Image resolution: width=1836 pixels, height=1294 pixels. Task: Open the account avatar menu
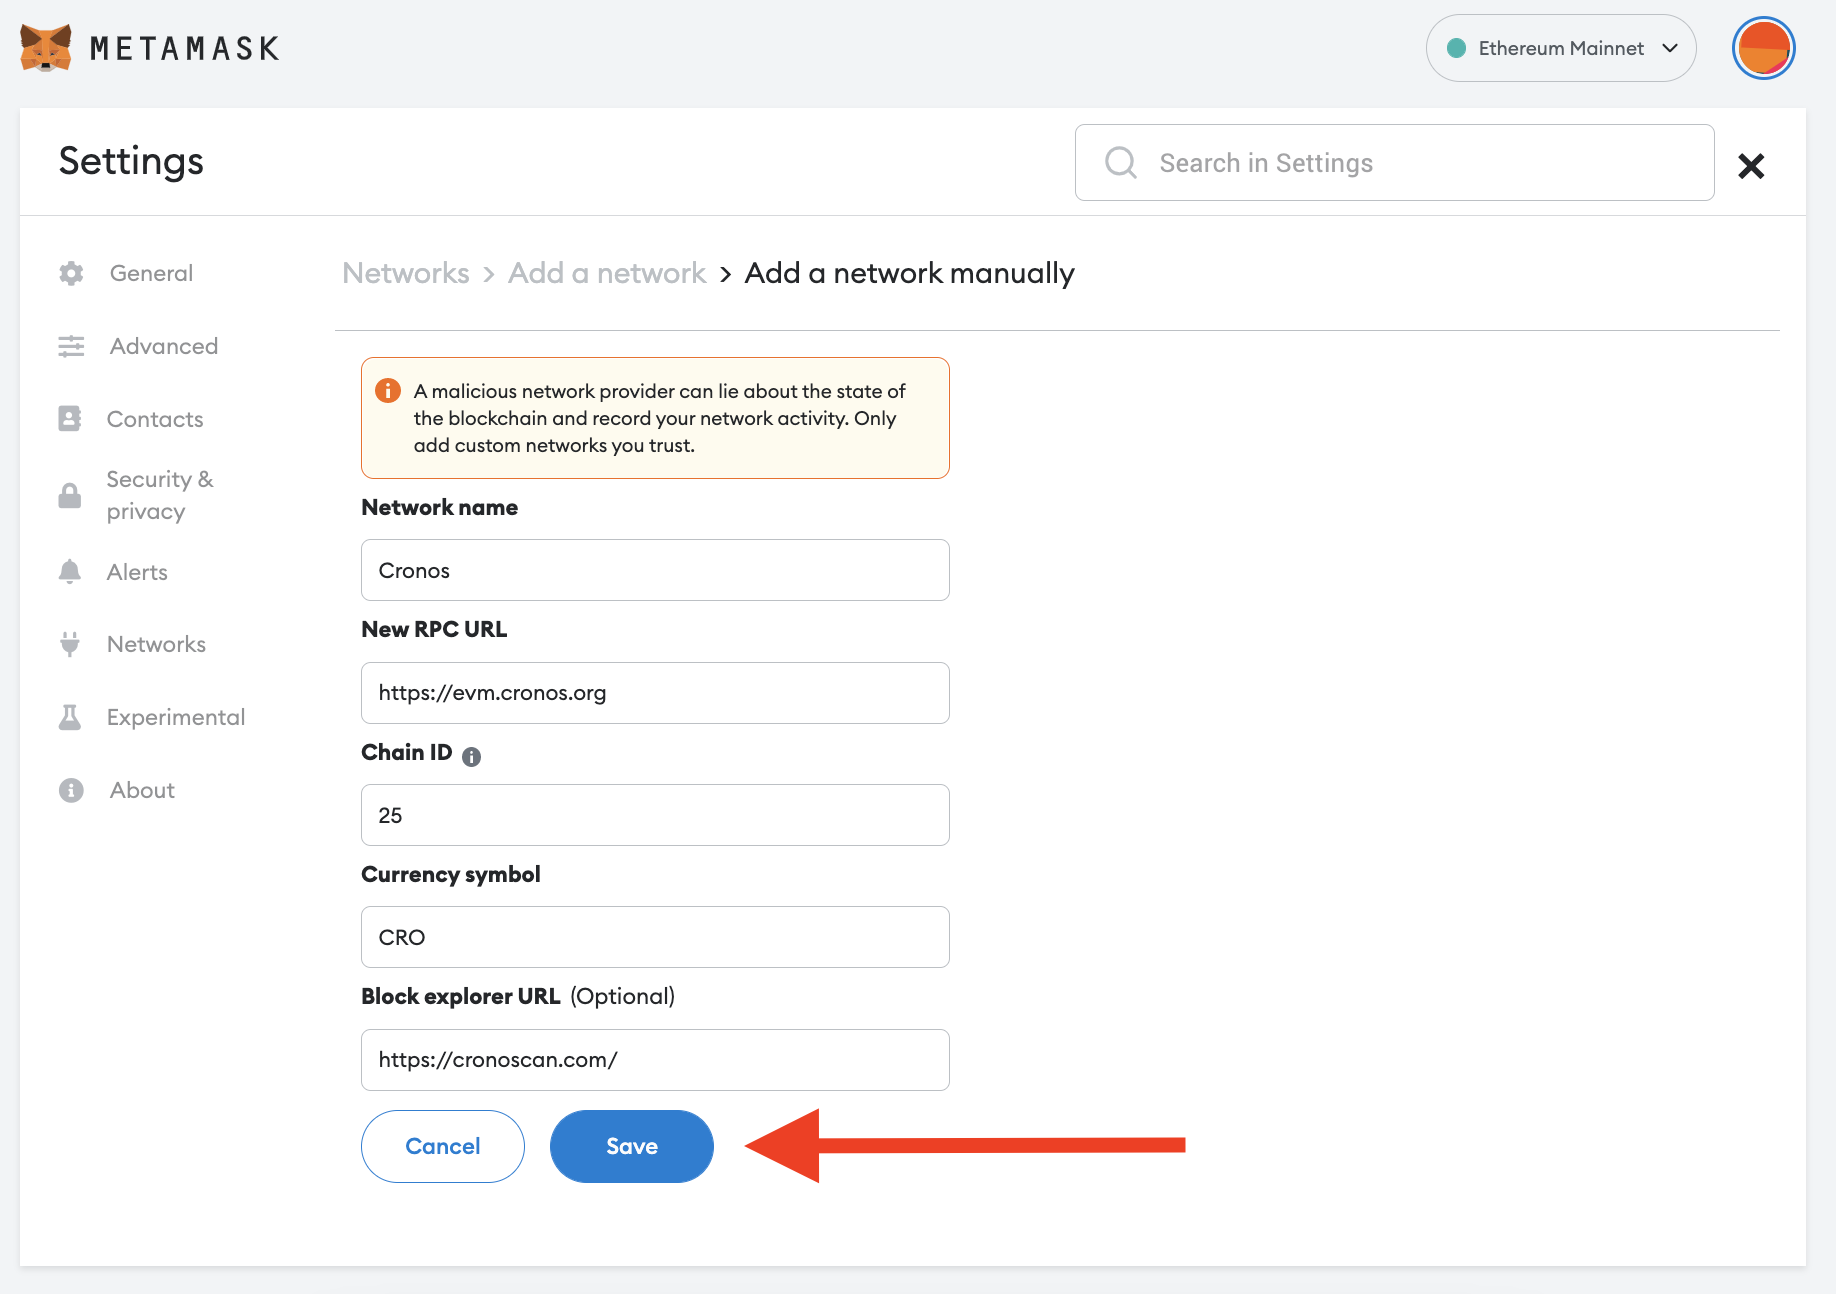pyautogui.click(x=1763, y=48)
